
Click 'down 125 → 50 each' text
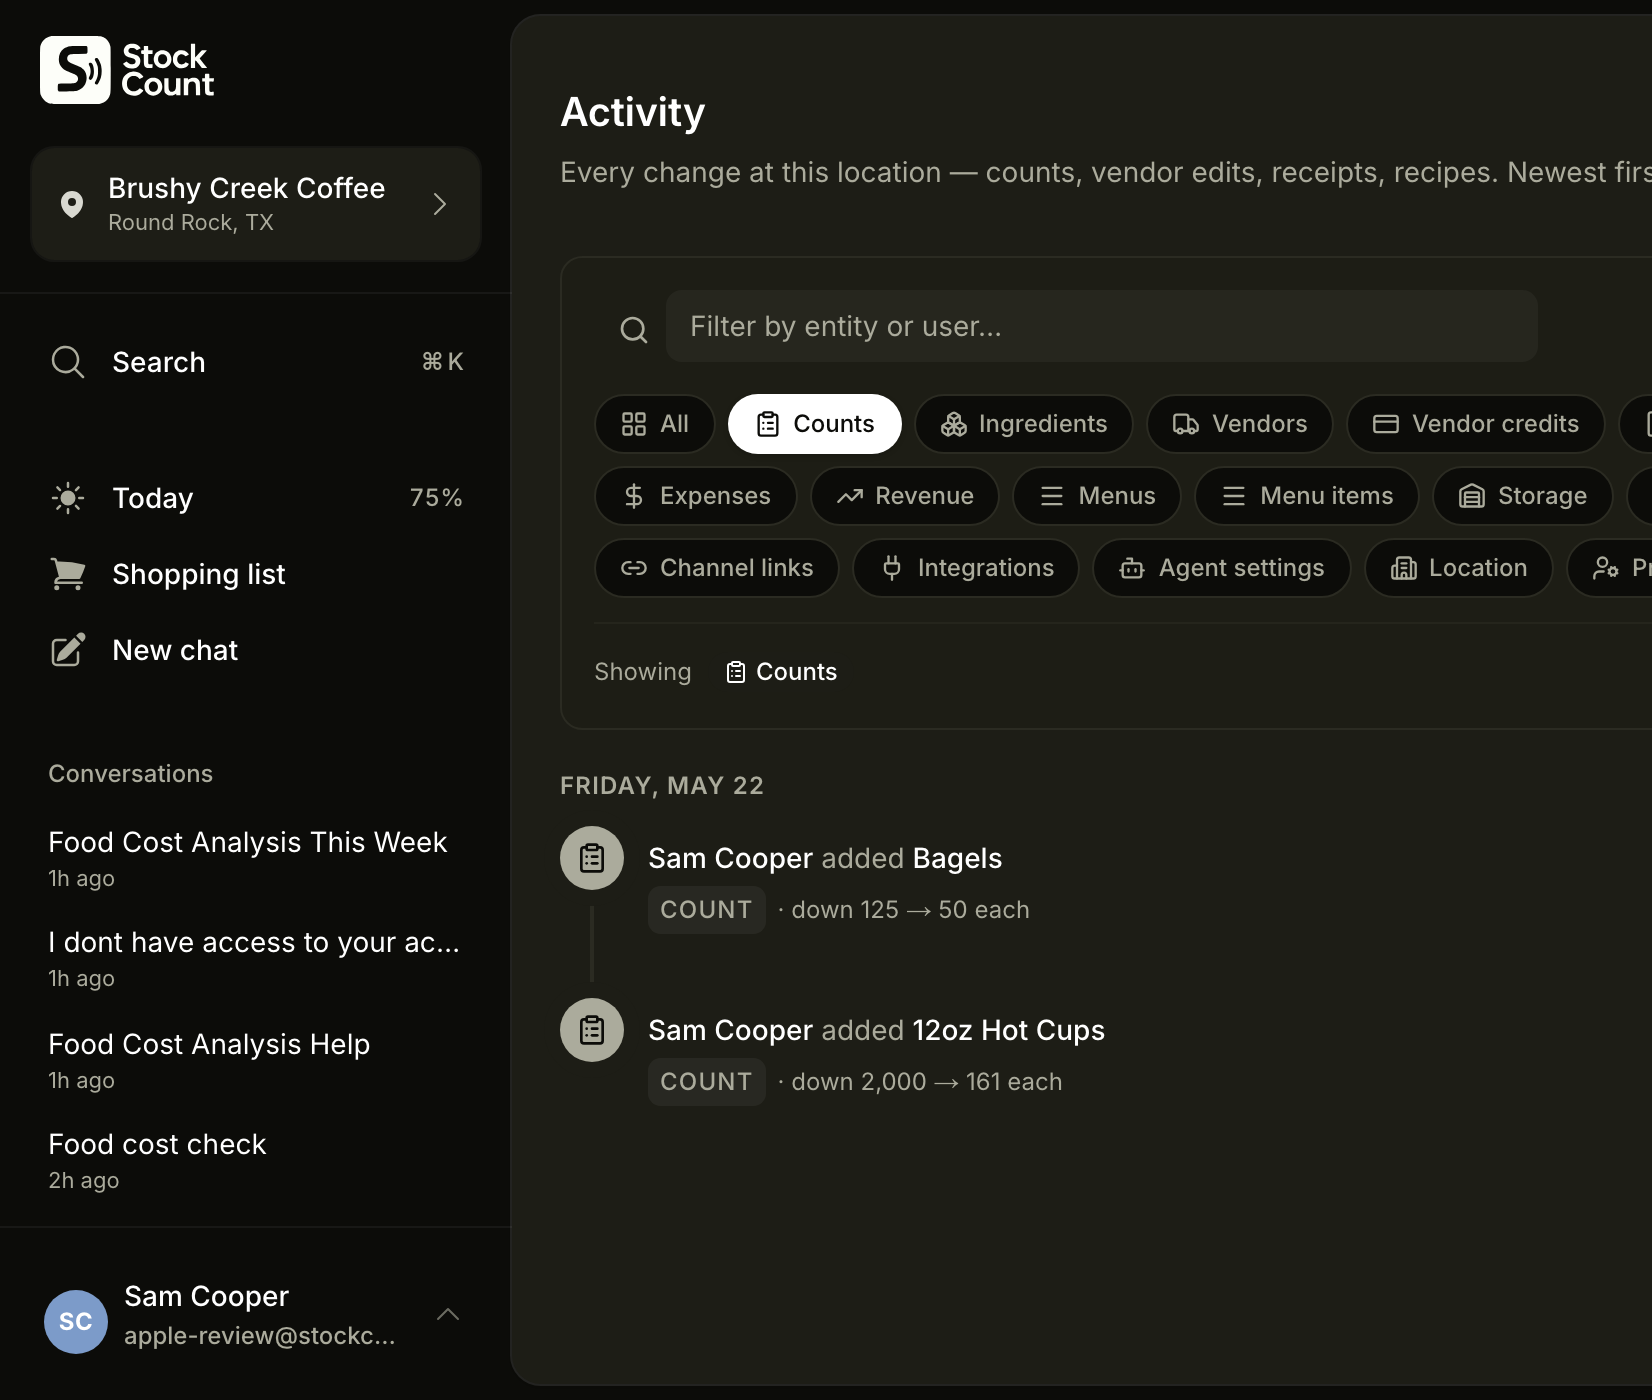tap(911, 910)
